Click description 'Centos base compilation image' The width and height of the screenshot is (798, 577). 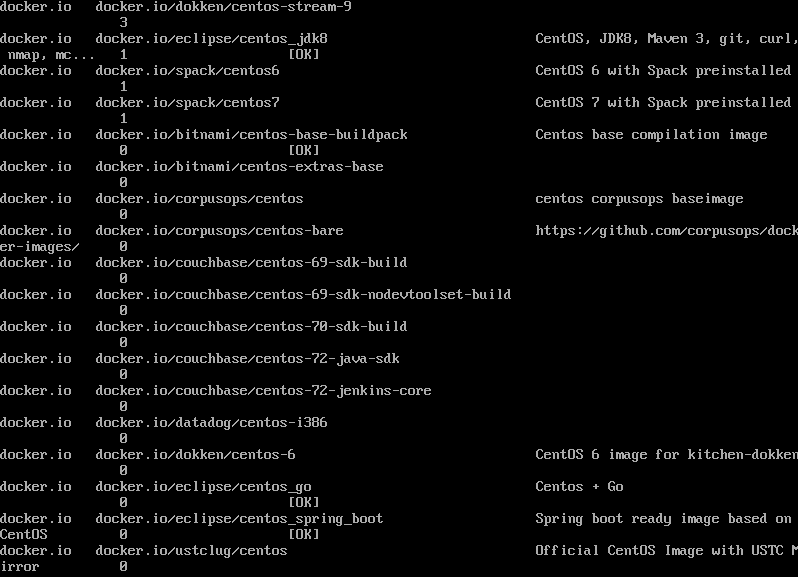(651, 135)
